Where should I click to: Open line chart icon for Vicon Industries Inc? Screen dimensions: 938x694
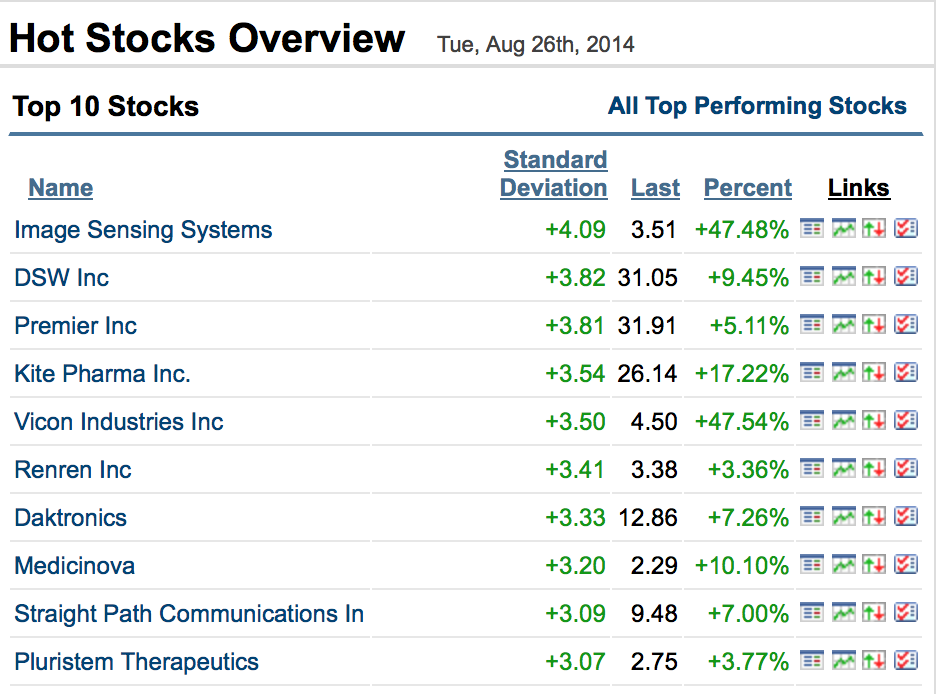pos(843,420)
